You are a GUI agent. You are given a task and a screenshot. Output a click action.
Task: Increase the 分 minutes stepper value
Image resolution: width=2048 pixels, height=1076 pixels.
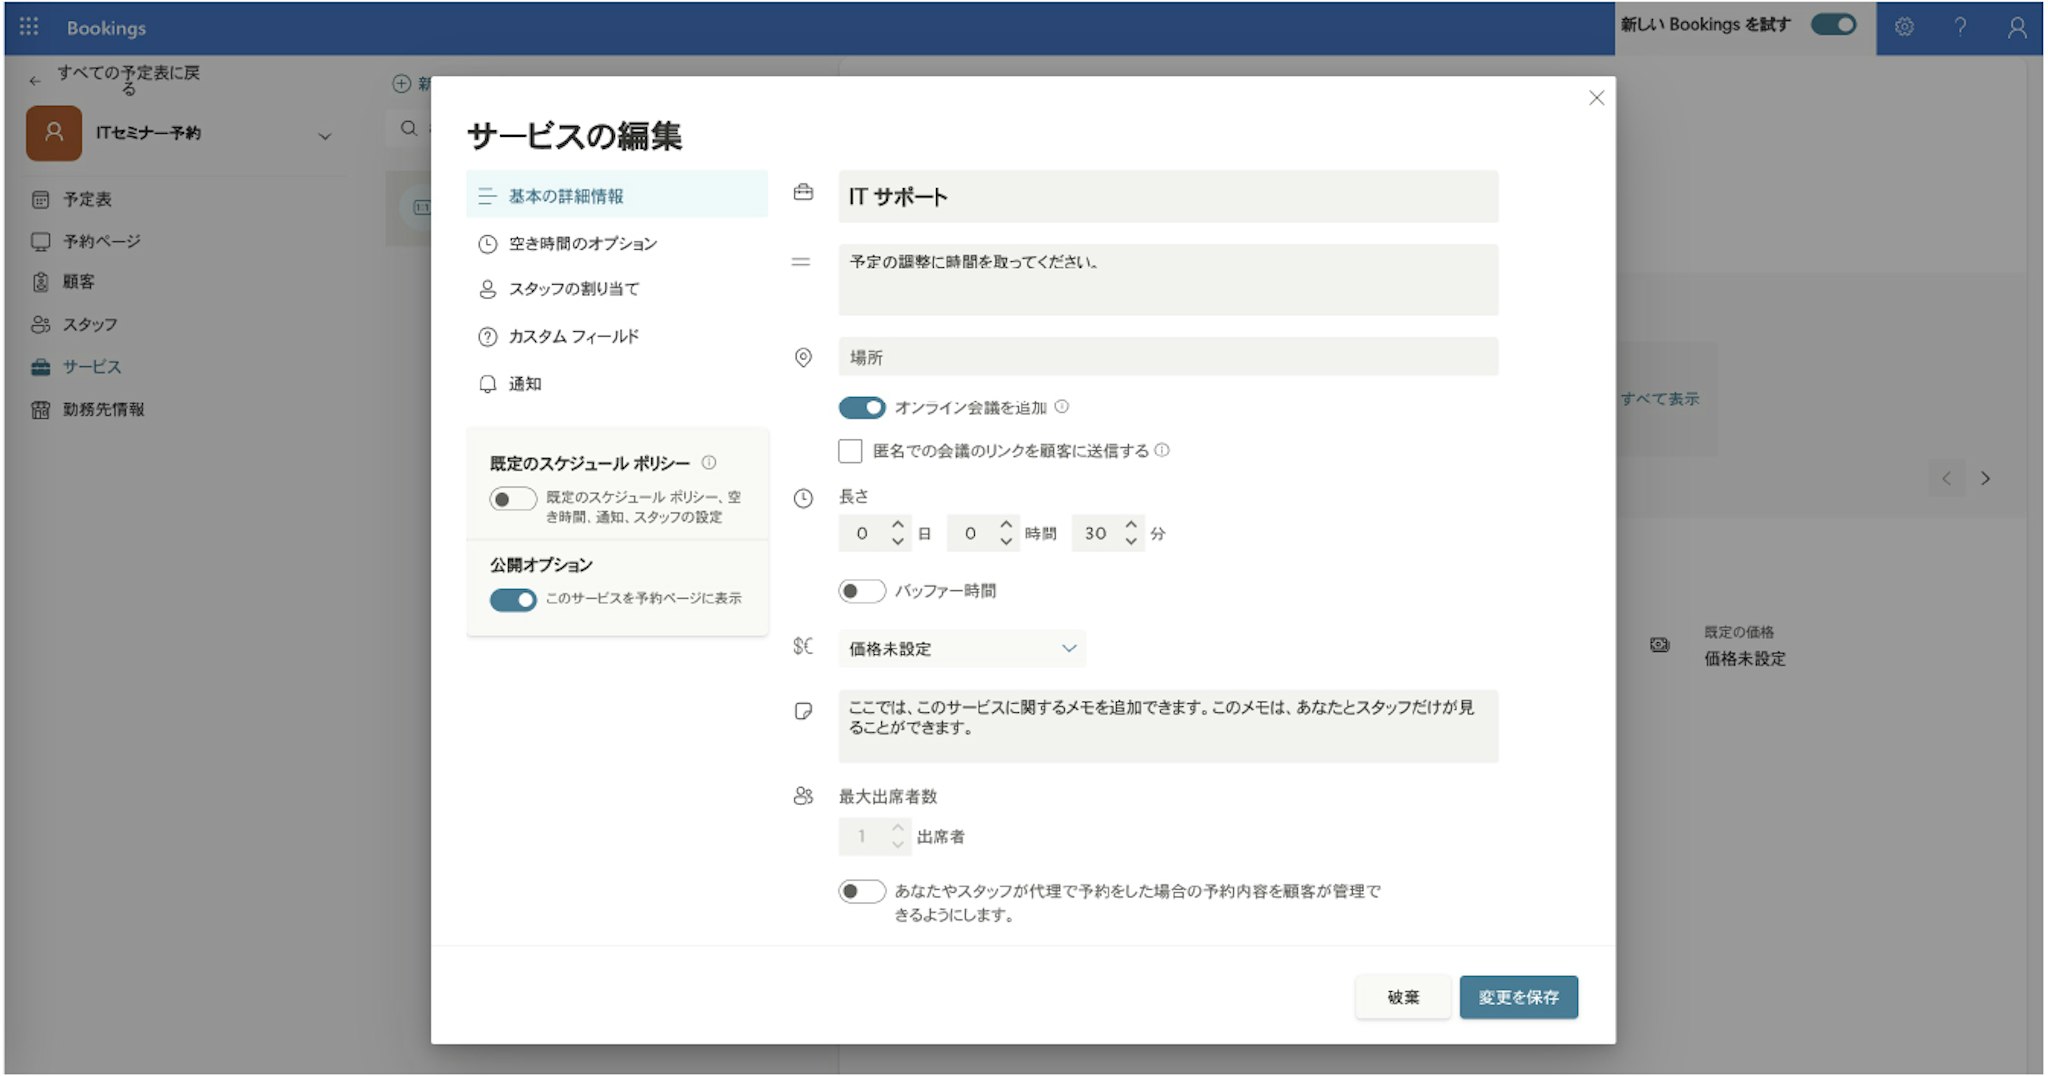pos(1131,524)
